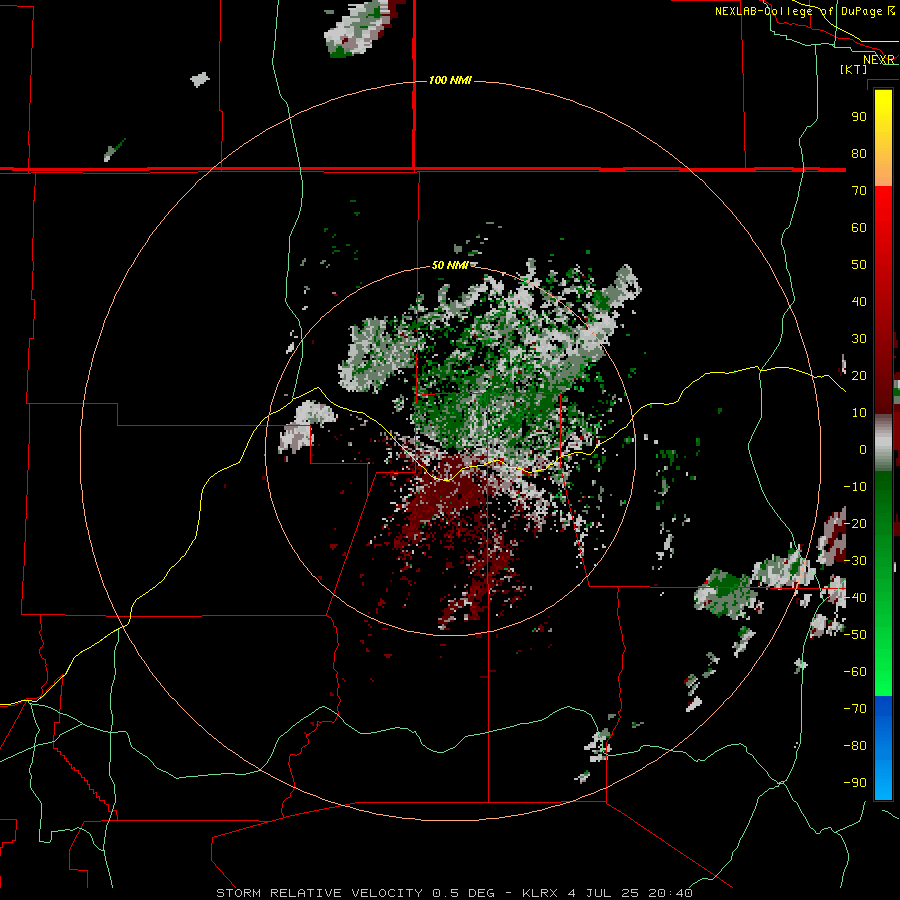Click the "-20" scale label

click(x=855, y=524)
